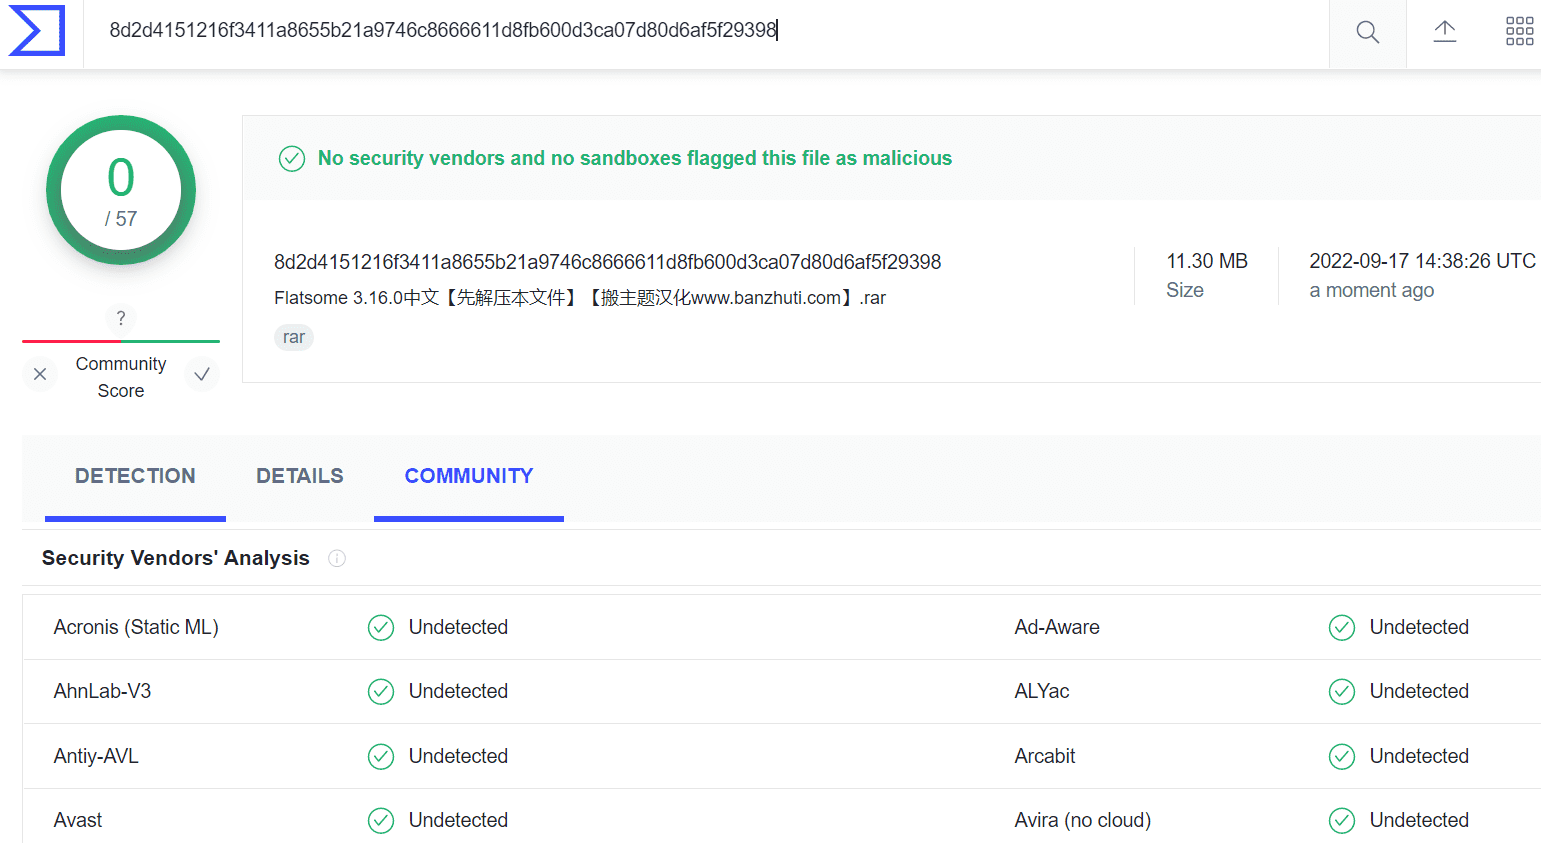Click the Arcabit vendor name
Image resolution: width=1541 pixels, height=843 pixels.
pos(1045,756)
